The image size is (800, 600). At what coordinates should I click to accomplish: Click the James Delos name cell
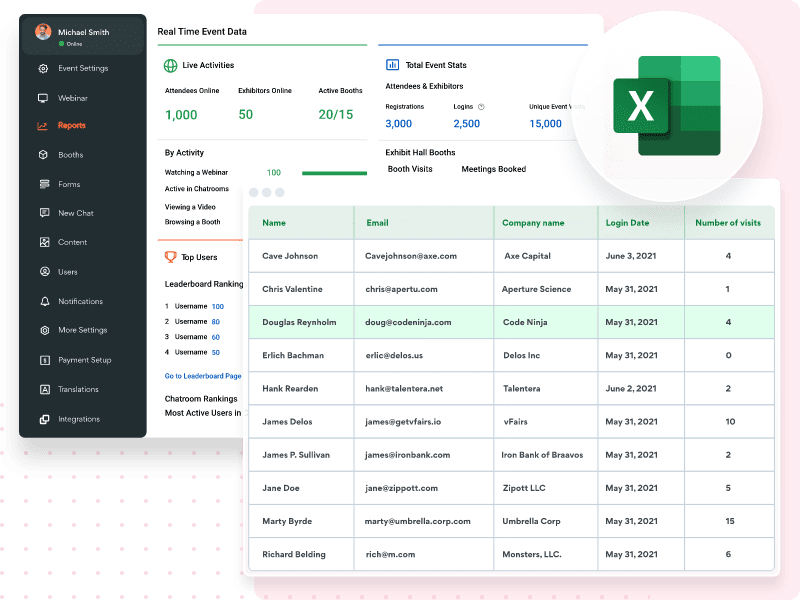pyautogui.click(x=301, y=422)
